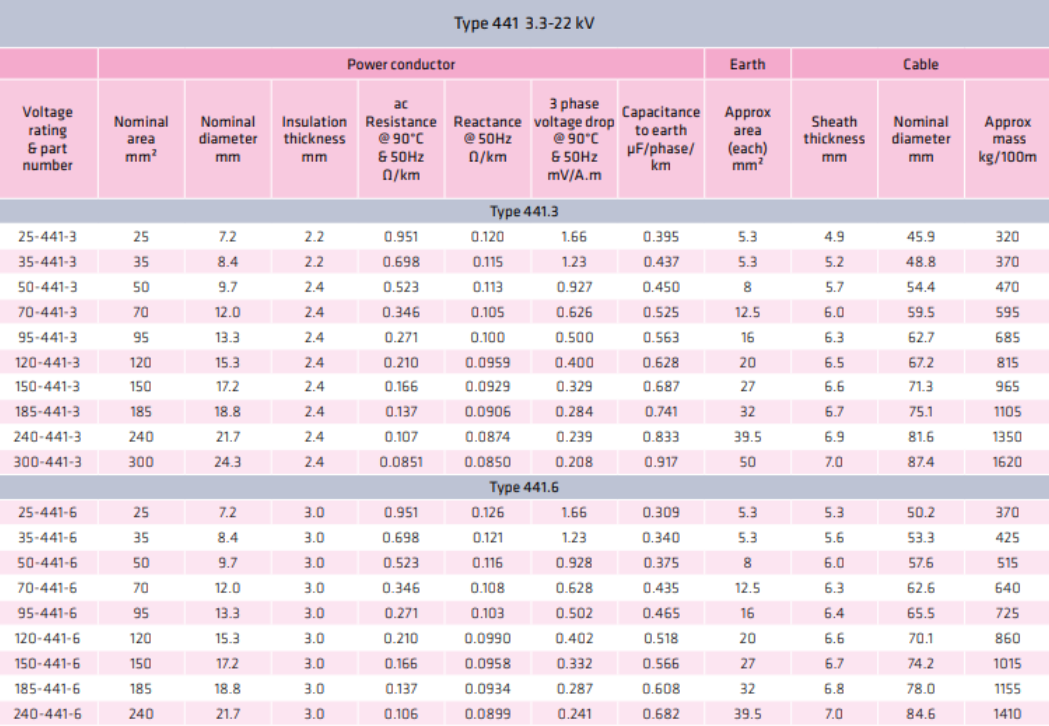
Task: Select capacitance value '0.833'
Action: pyautogui.click(x=660, y=437)
